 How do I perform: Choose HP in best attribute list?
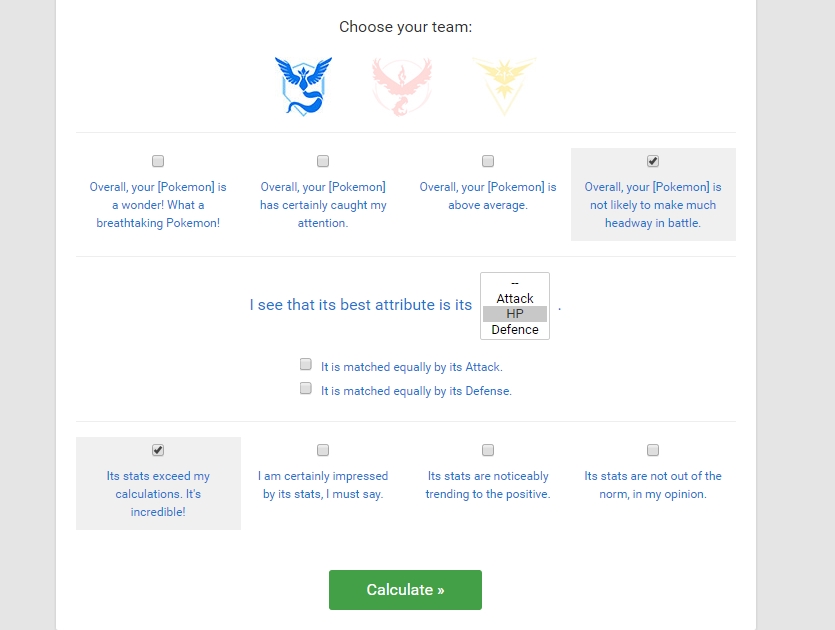tap(515, 314)
